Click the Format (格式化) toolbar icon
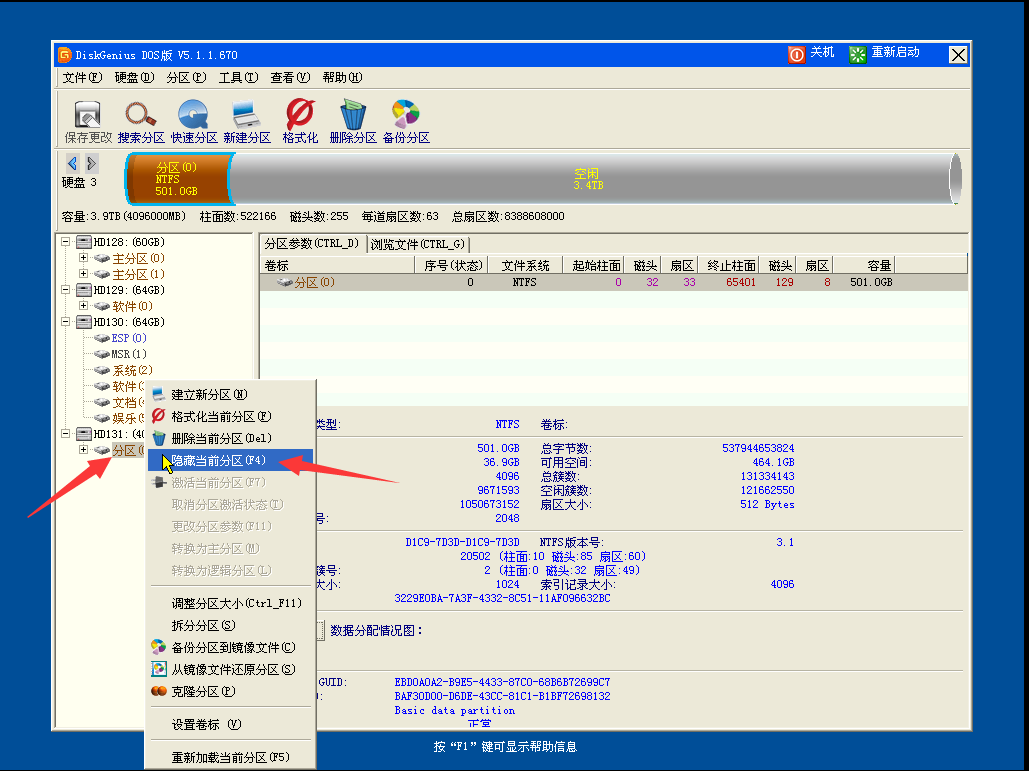The width and height of the screenshot is (1029, 771). click(x=300, y=114)
